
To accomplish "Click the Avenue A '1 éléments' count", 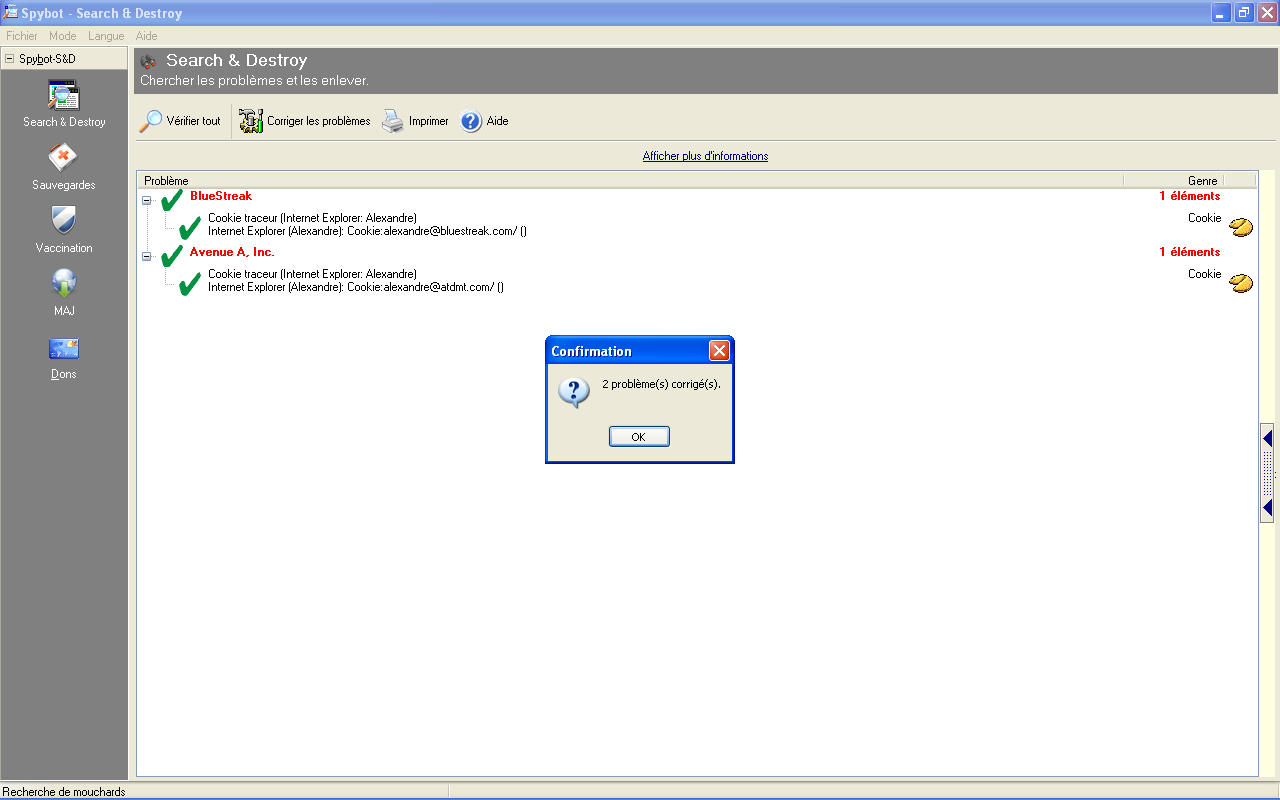I will (x=1190, y=252).
